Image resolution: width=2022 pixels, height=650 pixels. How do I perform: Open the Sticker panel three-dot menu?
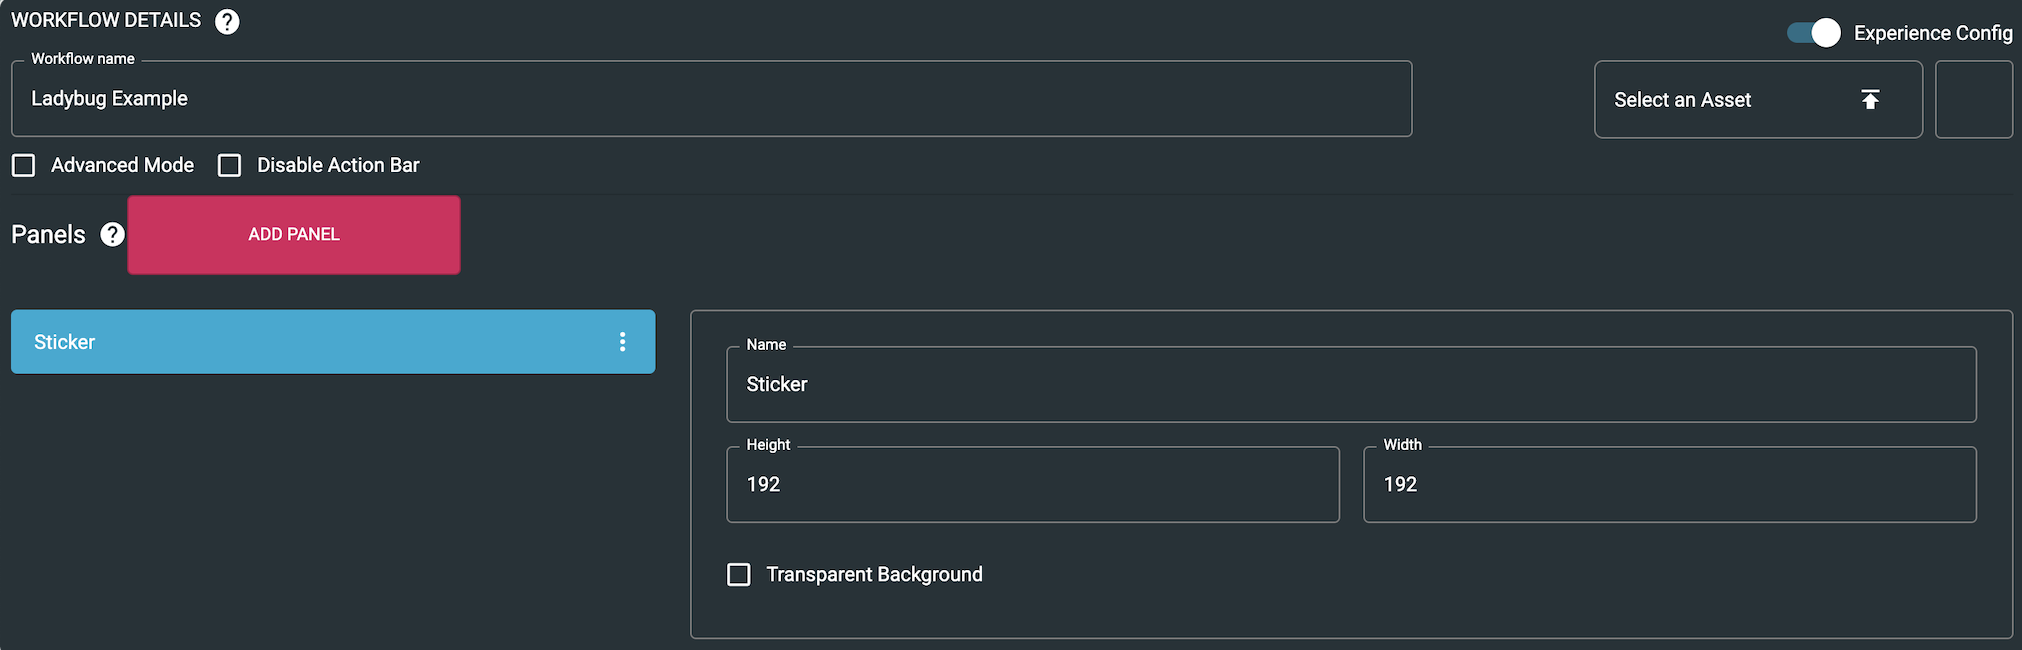(622, 342)
